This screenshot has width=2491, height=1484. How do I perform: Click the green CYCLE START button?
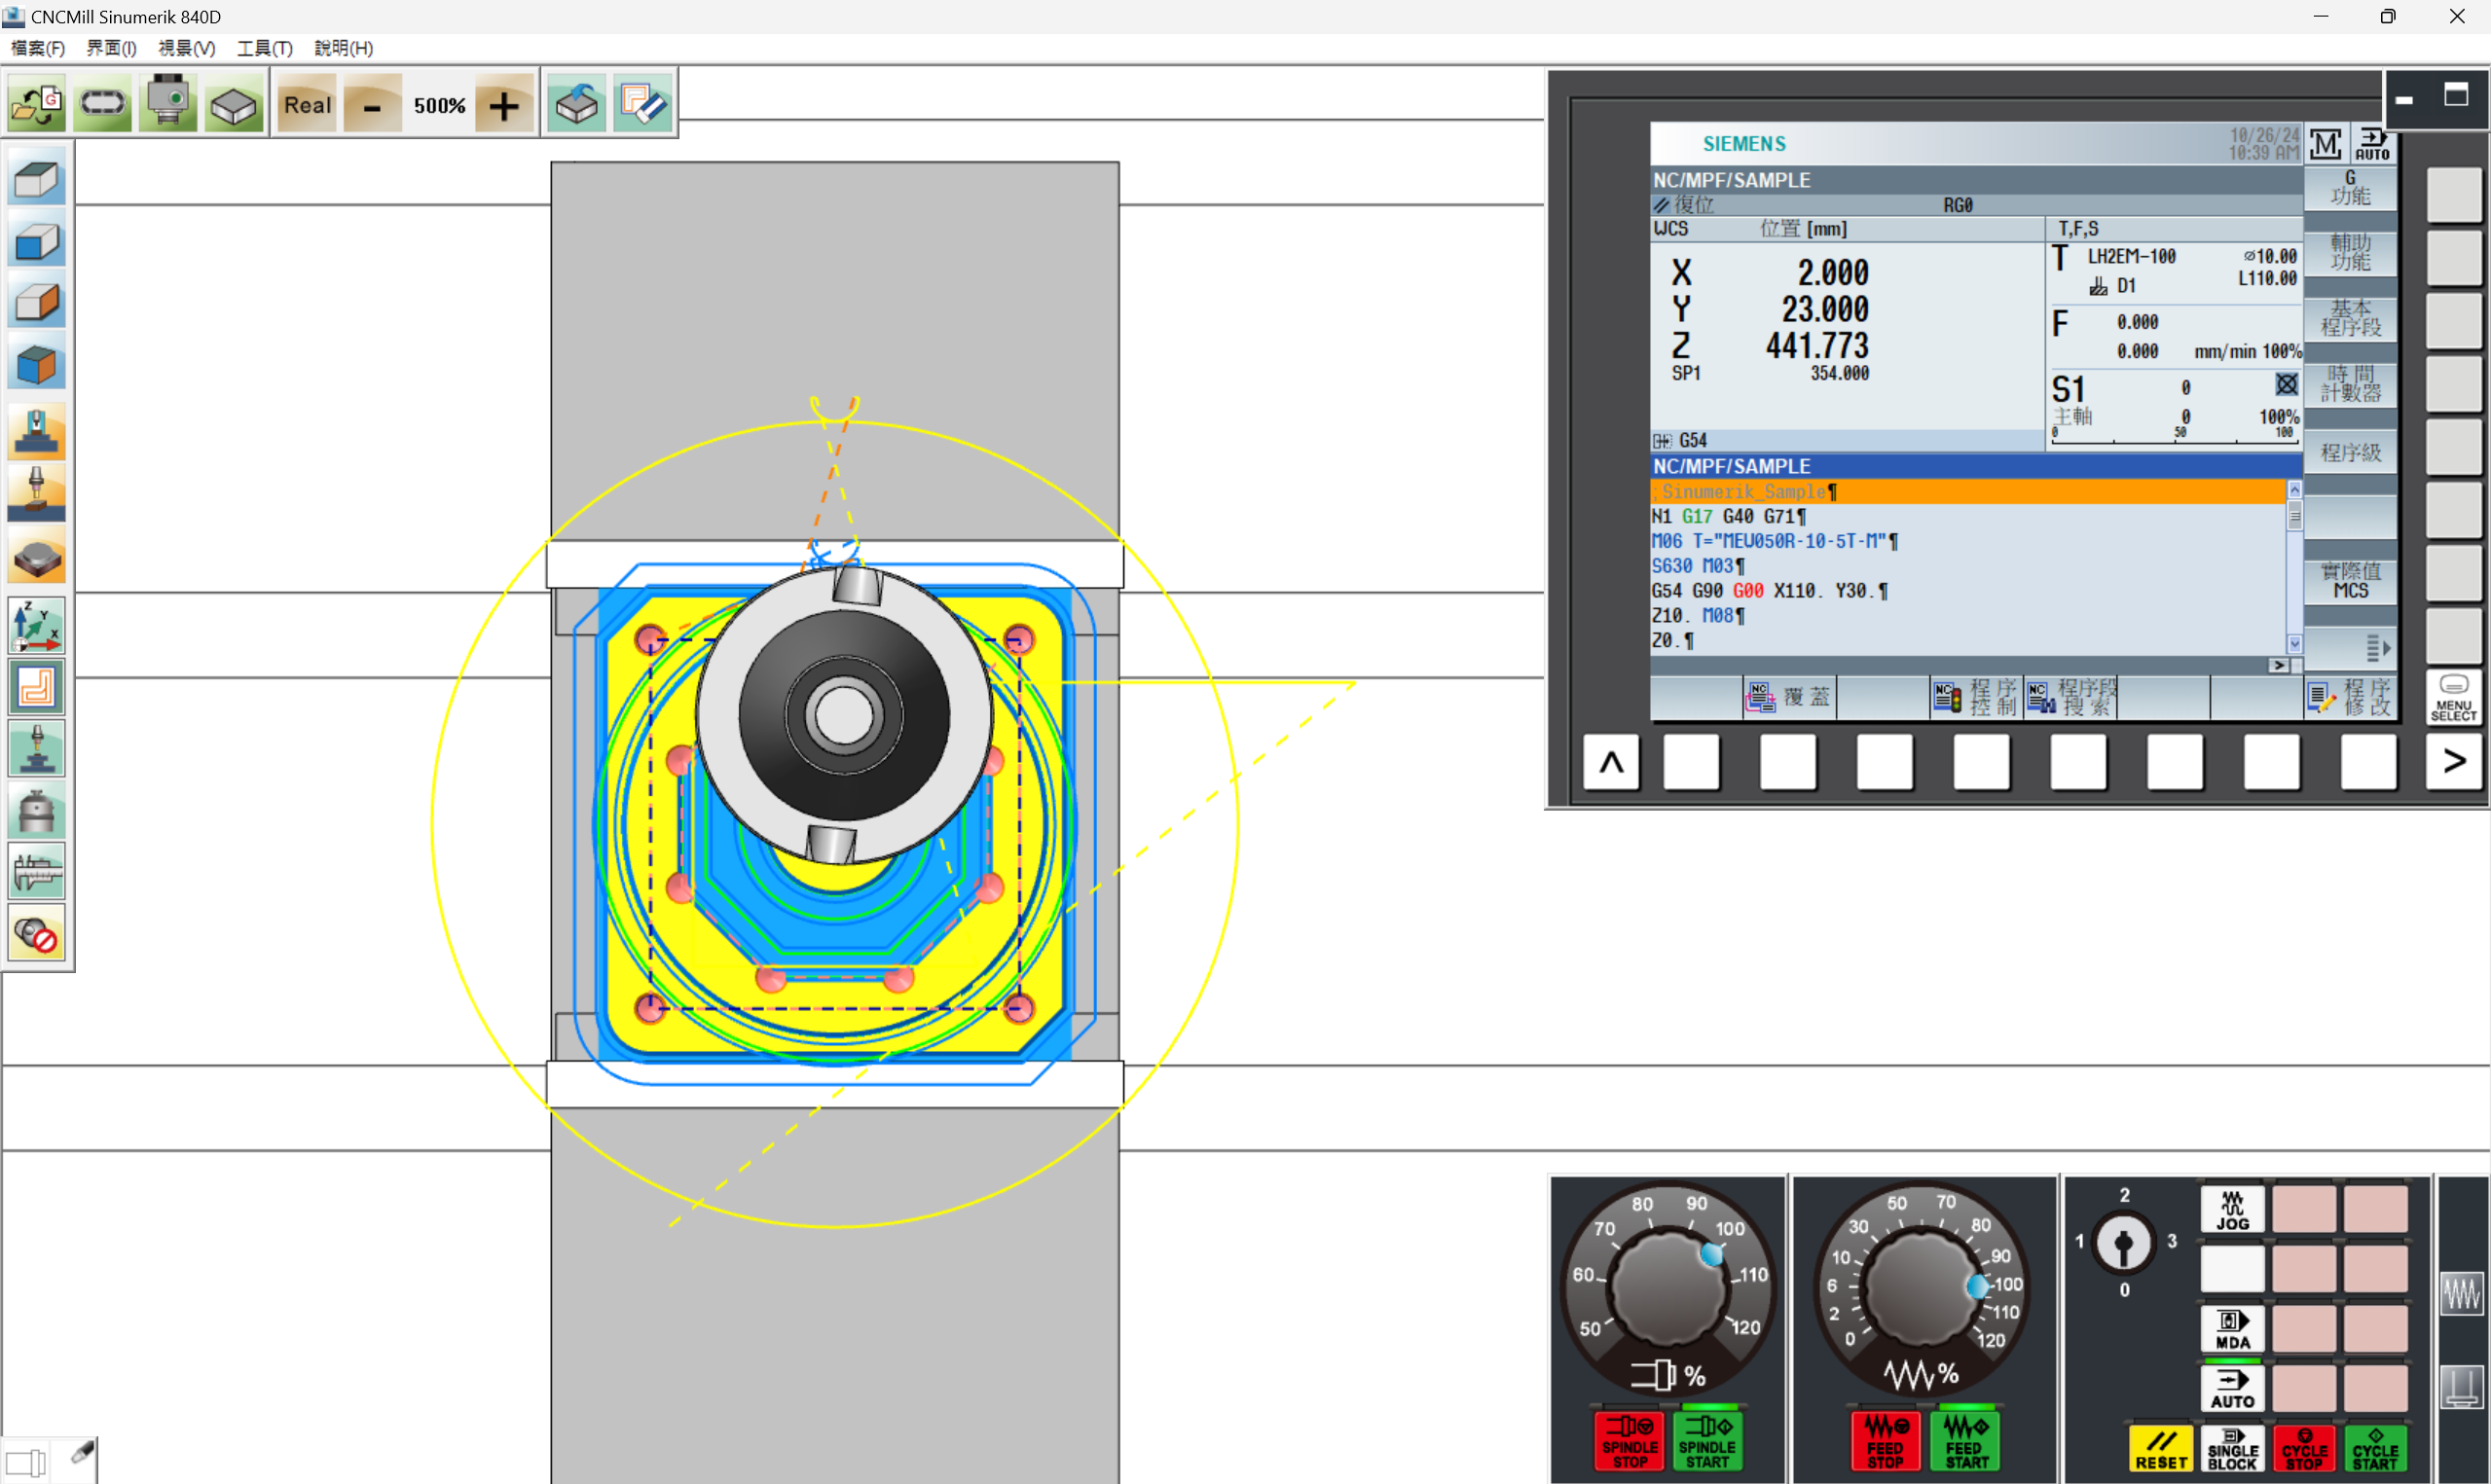click(2375, 1448)
